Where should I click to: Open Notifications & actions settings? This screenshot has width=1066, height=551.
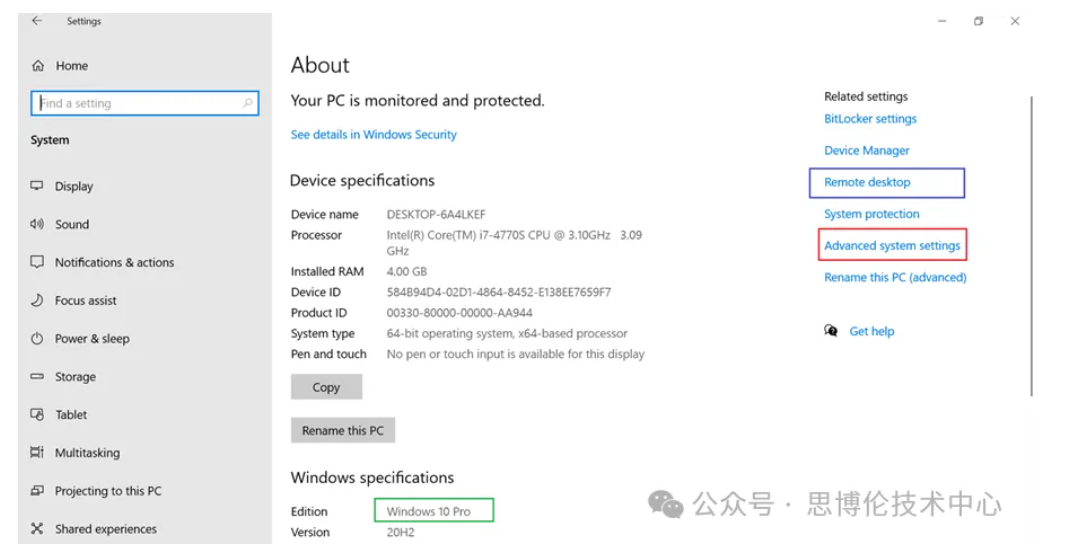click(x=114, y=263)
